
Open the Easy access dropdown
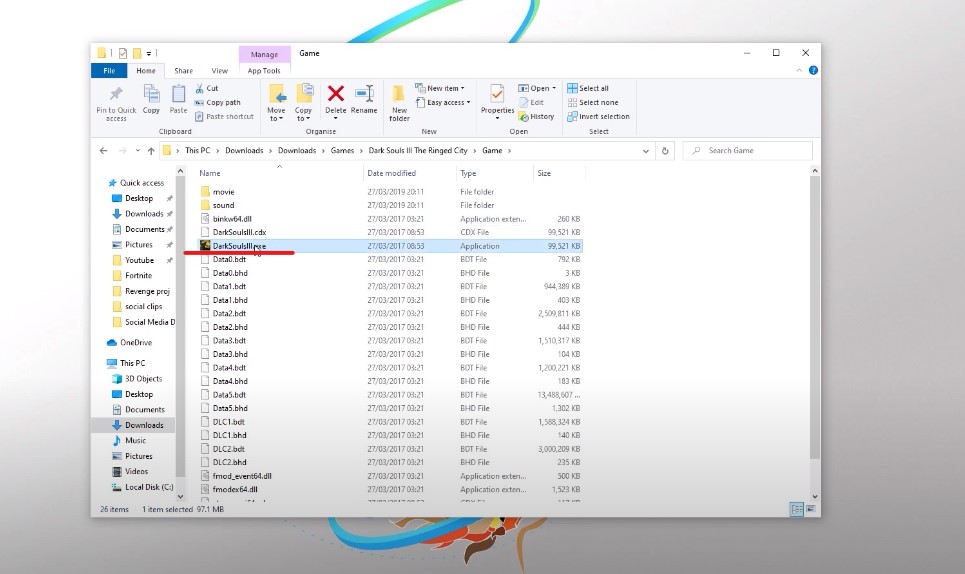(443, 102)
